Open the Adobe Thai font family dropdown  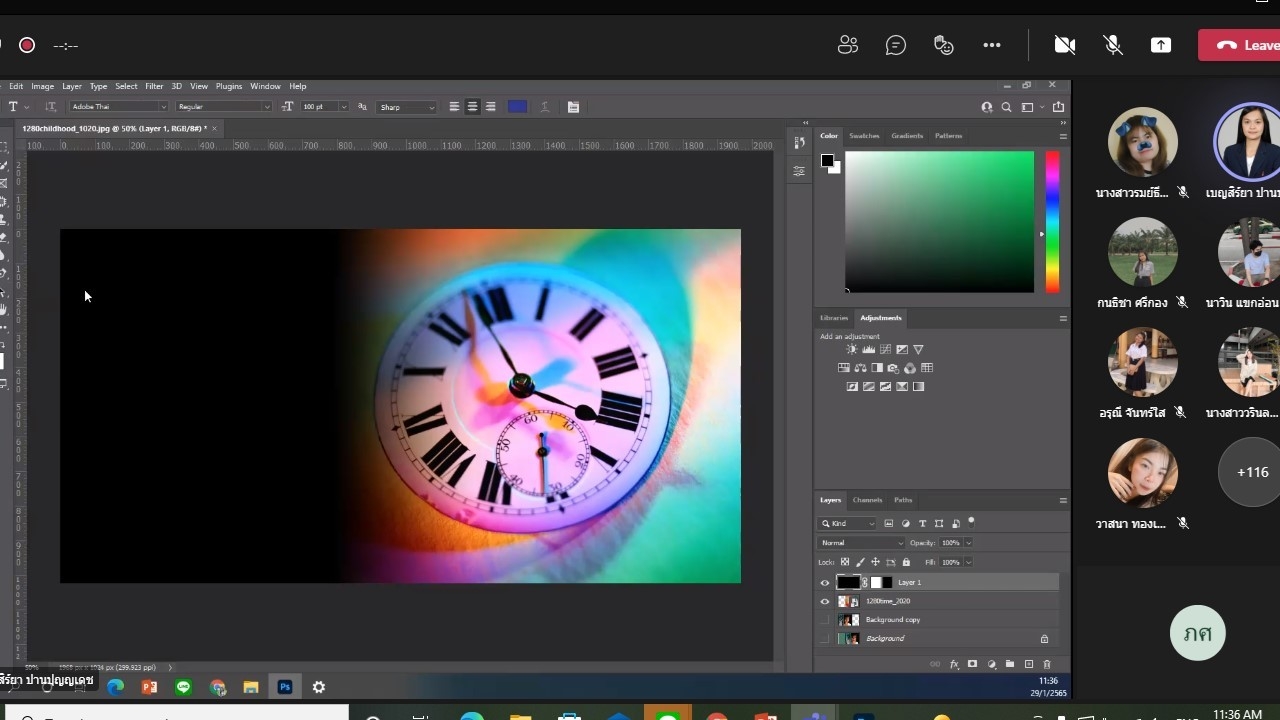[x=118, y=107]
